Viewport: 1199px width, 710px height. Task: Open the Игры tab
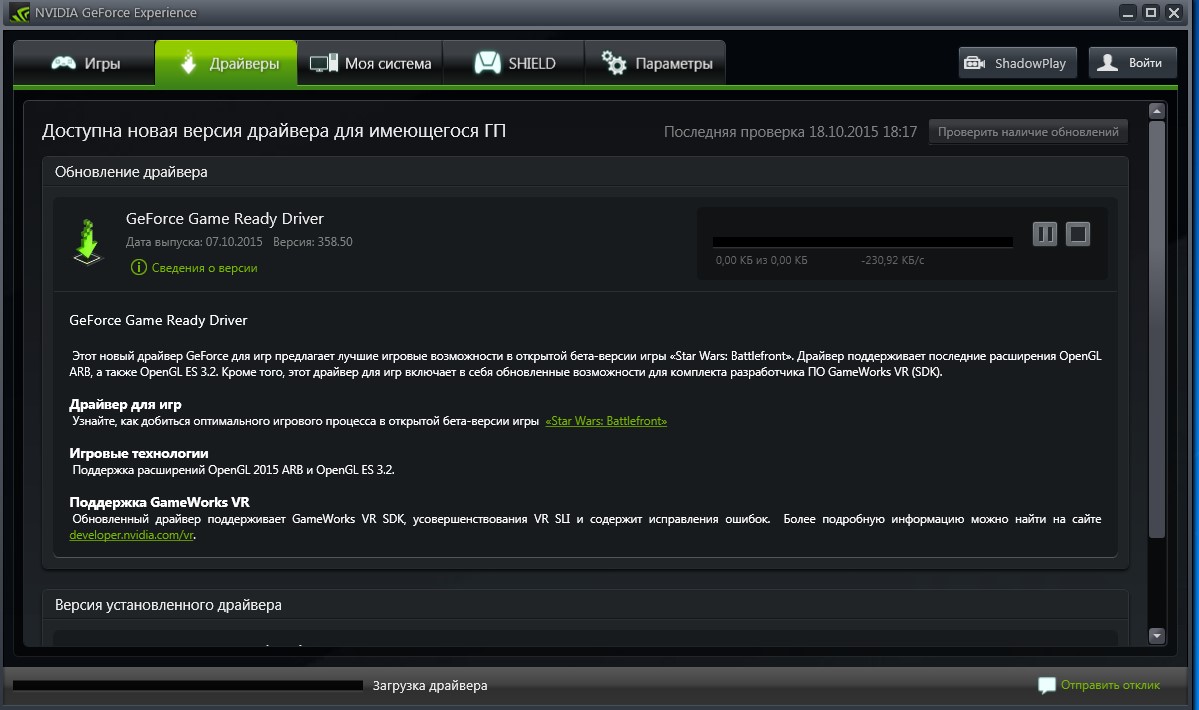click(x=84, y=63)
